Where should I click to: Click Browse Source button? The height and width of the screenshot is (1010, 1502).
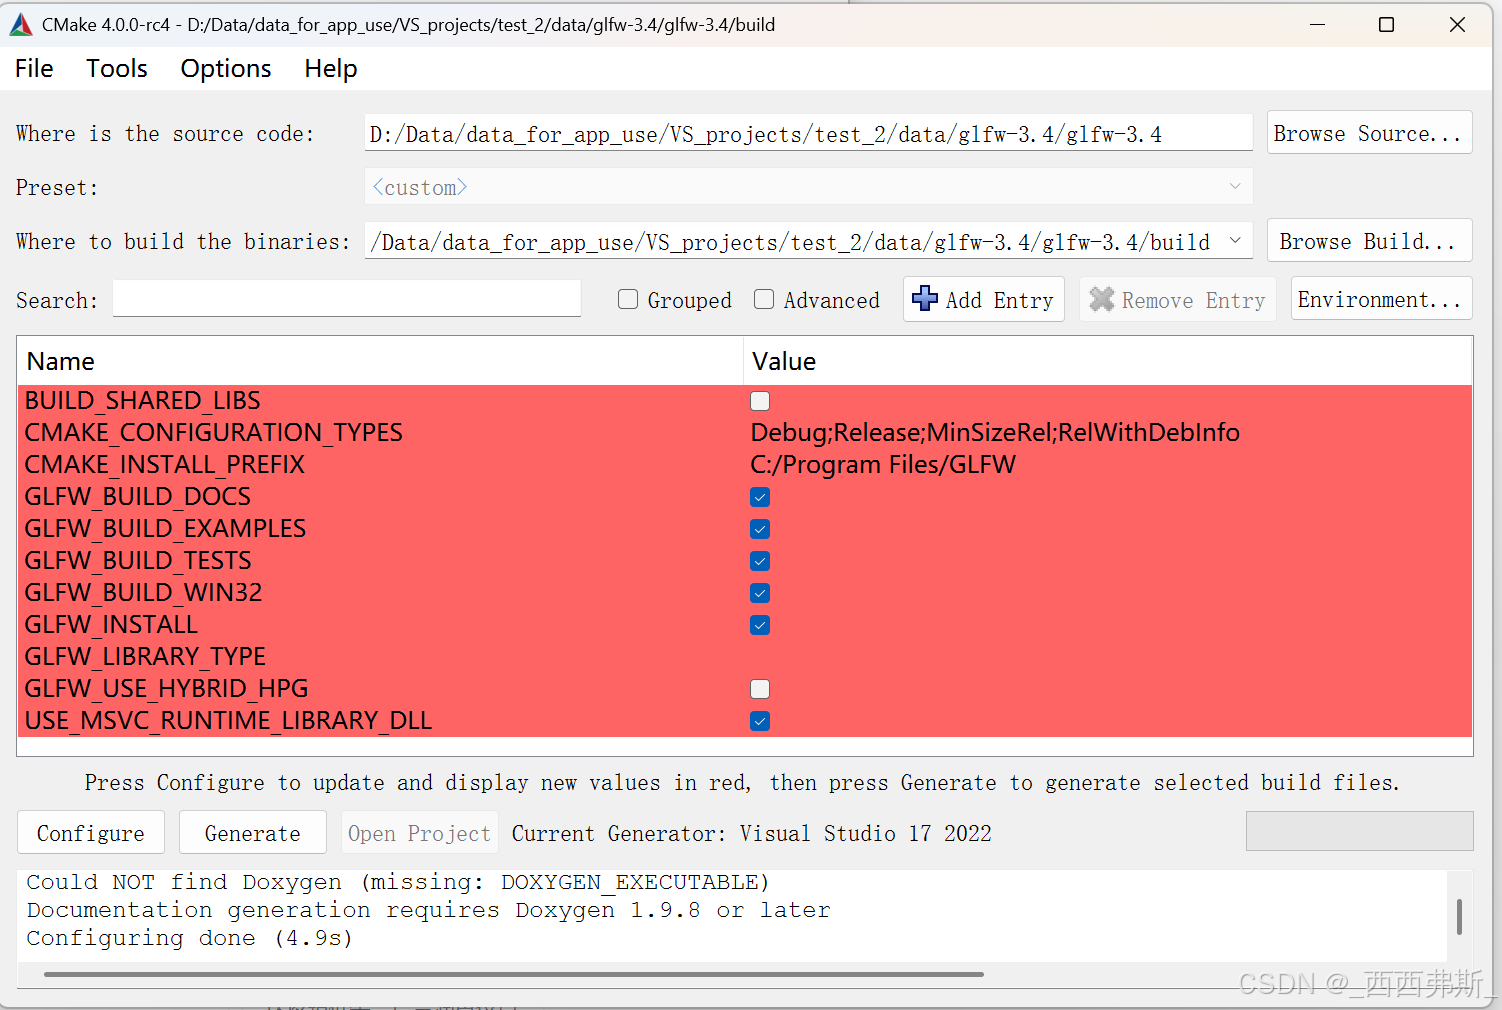1368,133
